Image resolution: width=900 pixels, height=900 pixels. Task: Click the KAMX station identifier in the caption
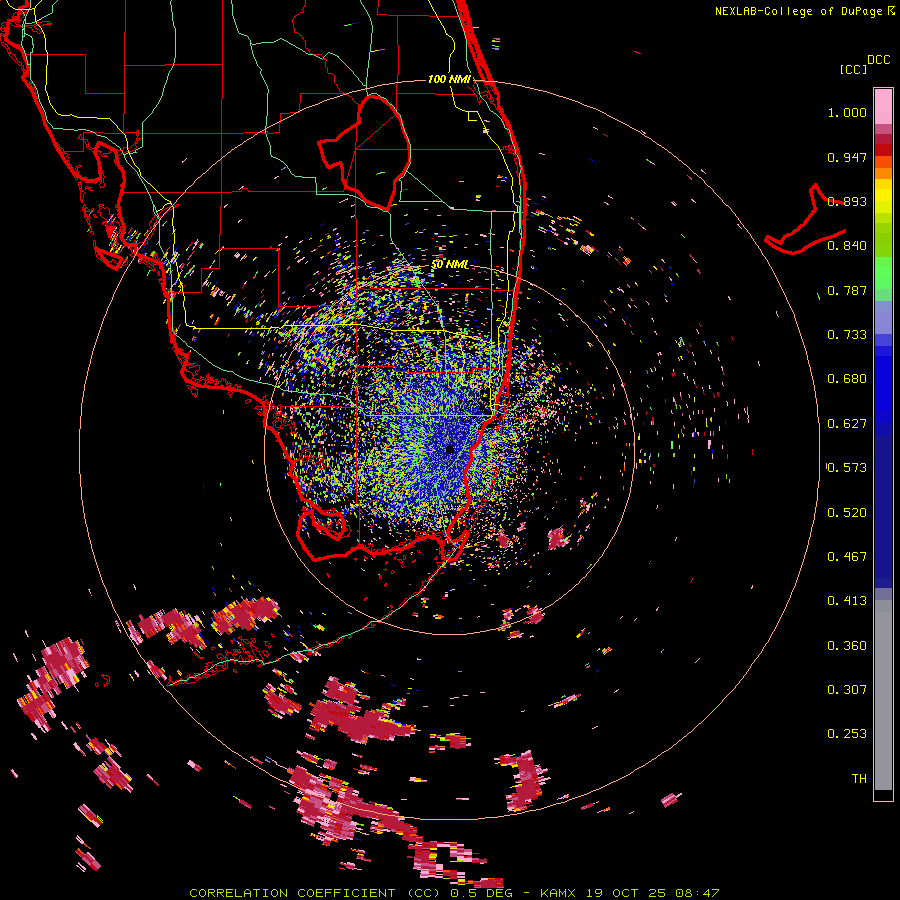point(557,893)
